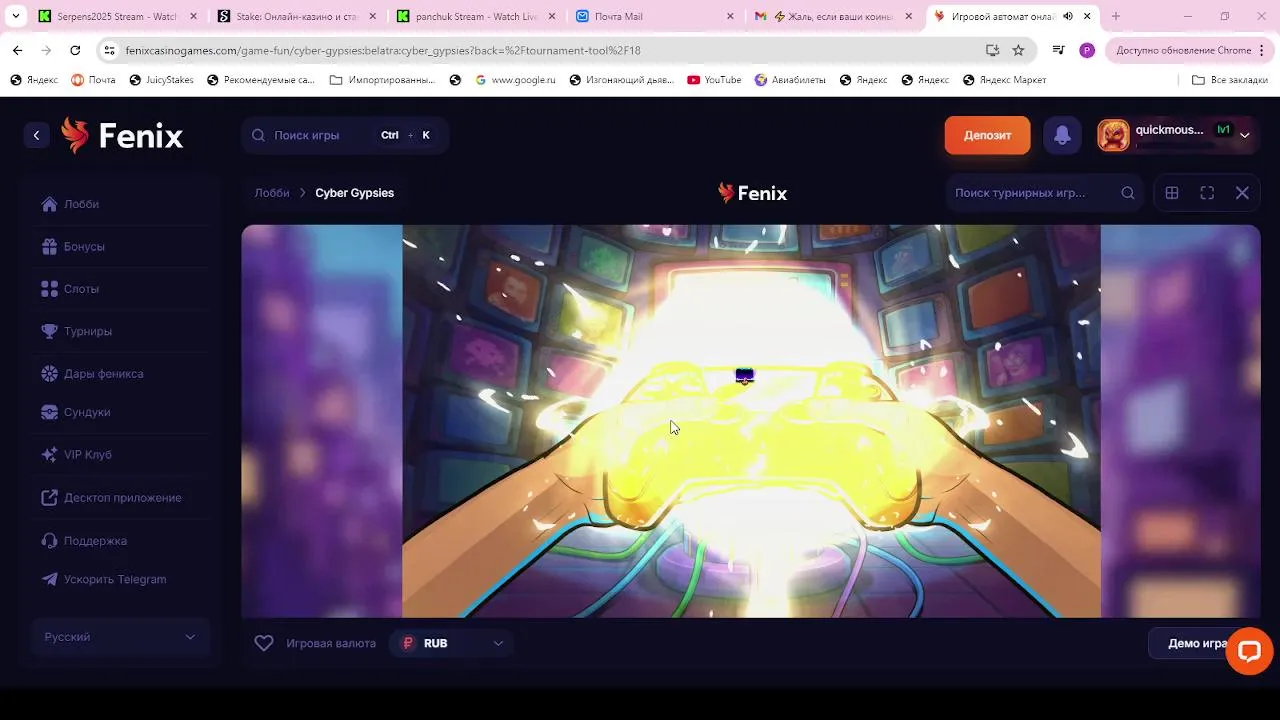This screenshot has height=720, width=1280.
Task: Collapse sidebar with back chevron button
Action: (36, 135)
